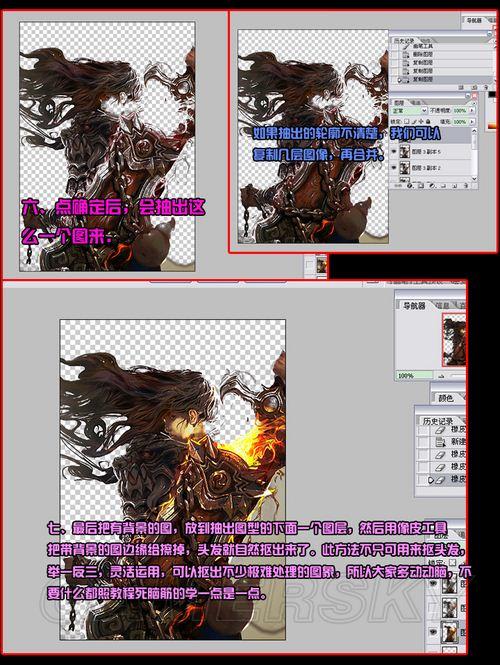Screen dimensions: 500x665
Task: Click the orange gradient color ramp
Action: [492, 126]
